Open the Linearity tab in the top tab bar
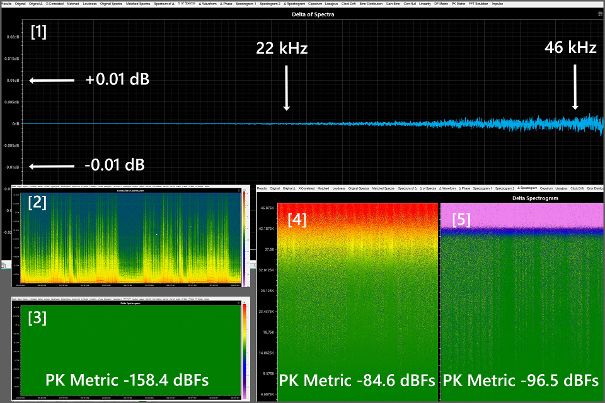Viewport: 605px width, 403px height. (425, 3)
